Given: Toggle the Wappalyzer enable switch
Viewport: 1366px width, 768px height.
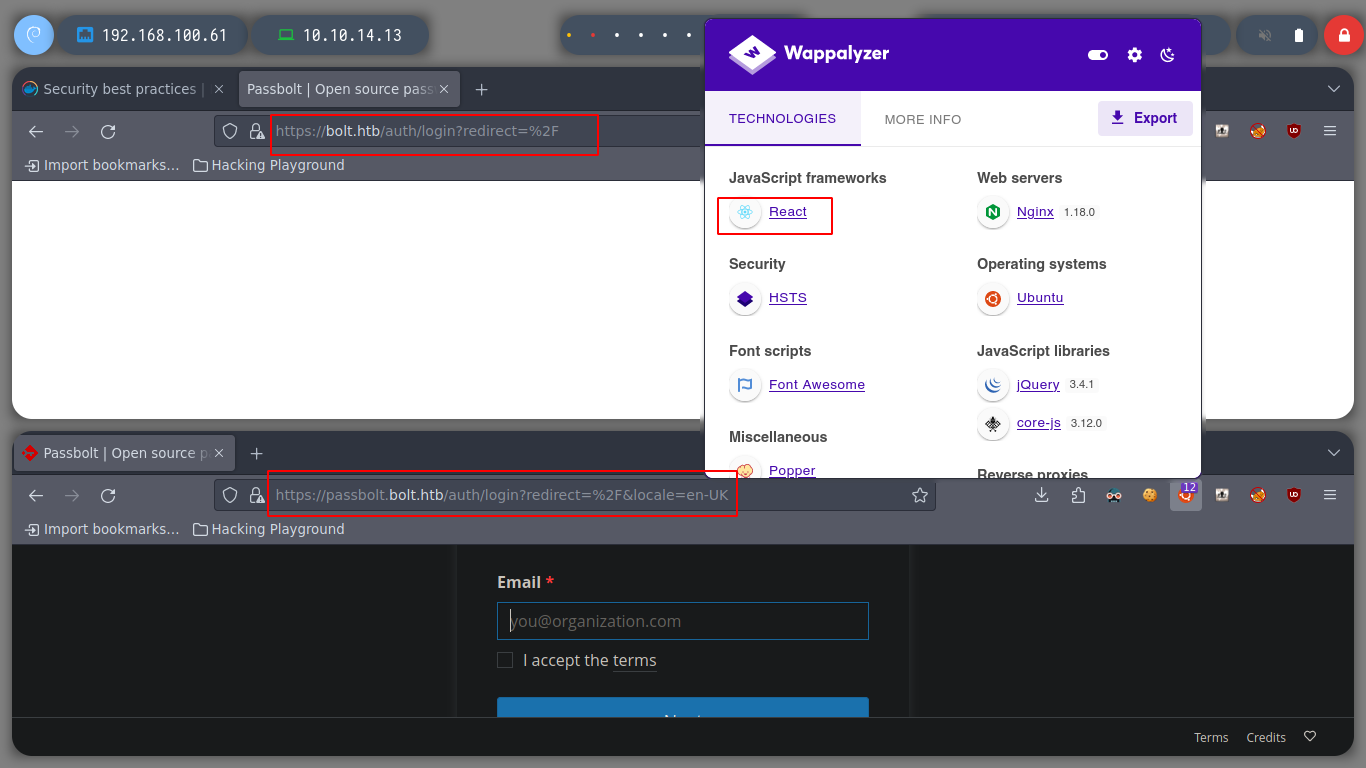Looking at the screenshot, I should (1098, 55).
